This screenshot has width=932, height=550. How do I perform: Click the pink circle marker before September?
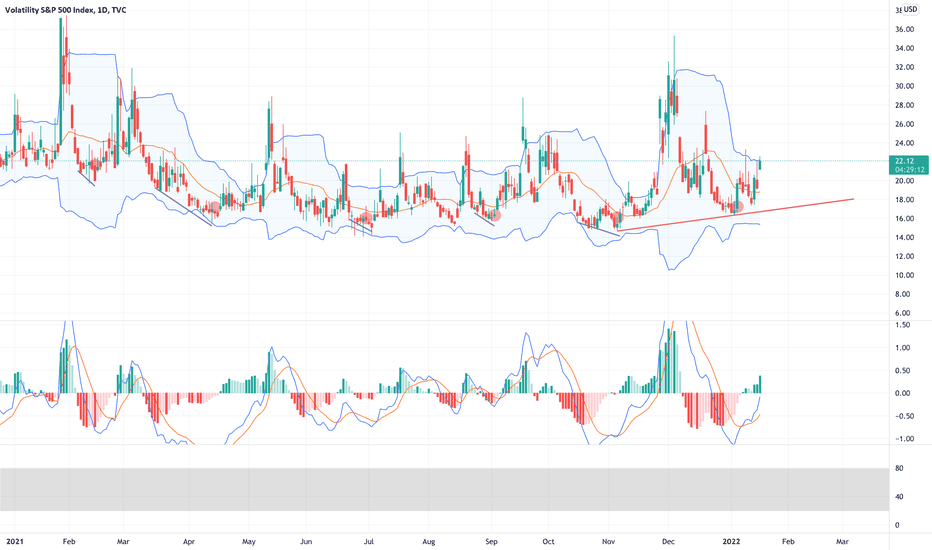coord(495,216)
